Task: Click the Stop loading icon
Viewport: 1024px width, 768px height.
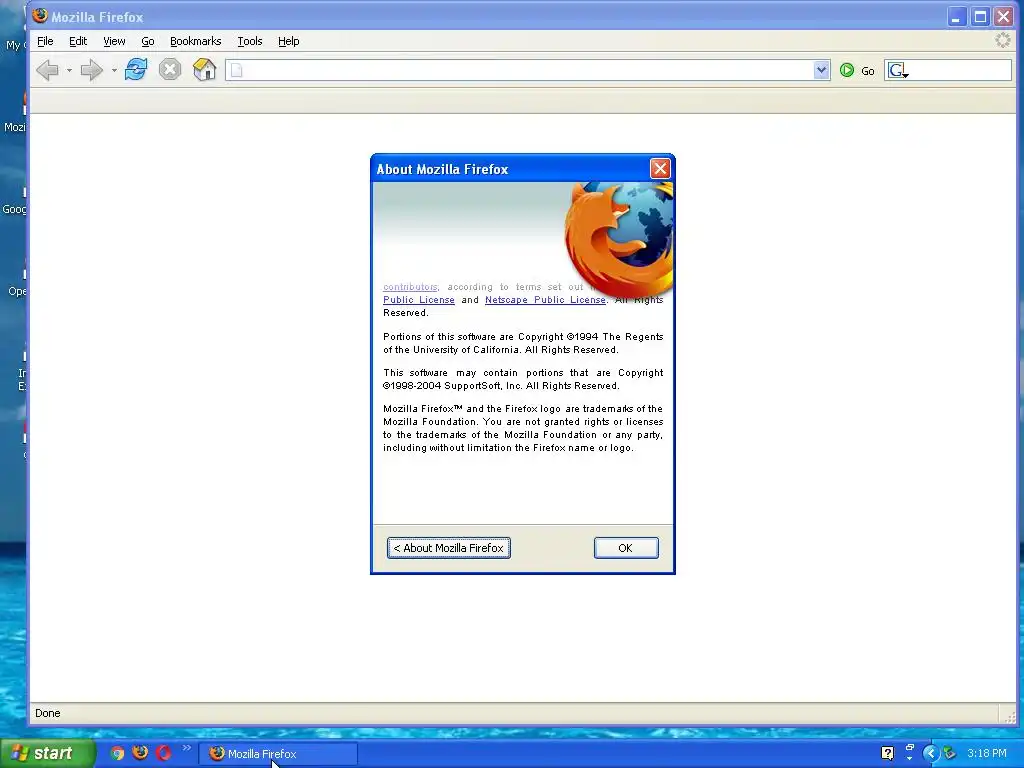Action: (170, 70)
